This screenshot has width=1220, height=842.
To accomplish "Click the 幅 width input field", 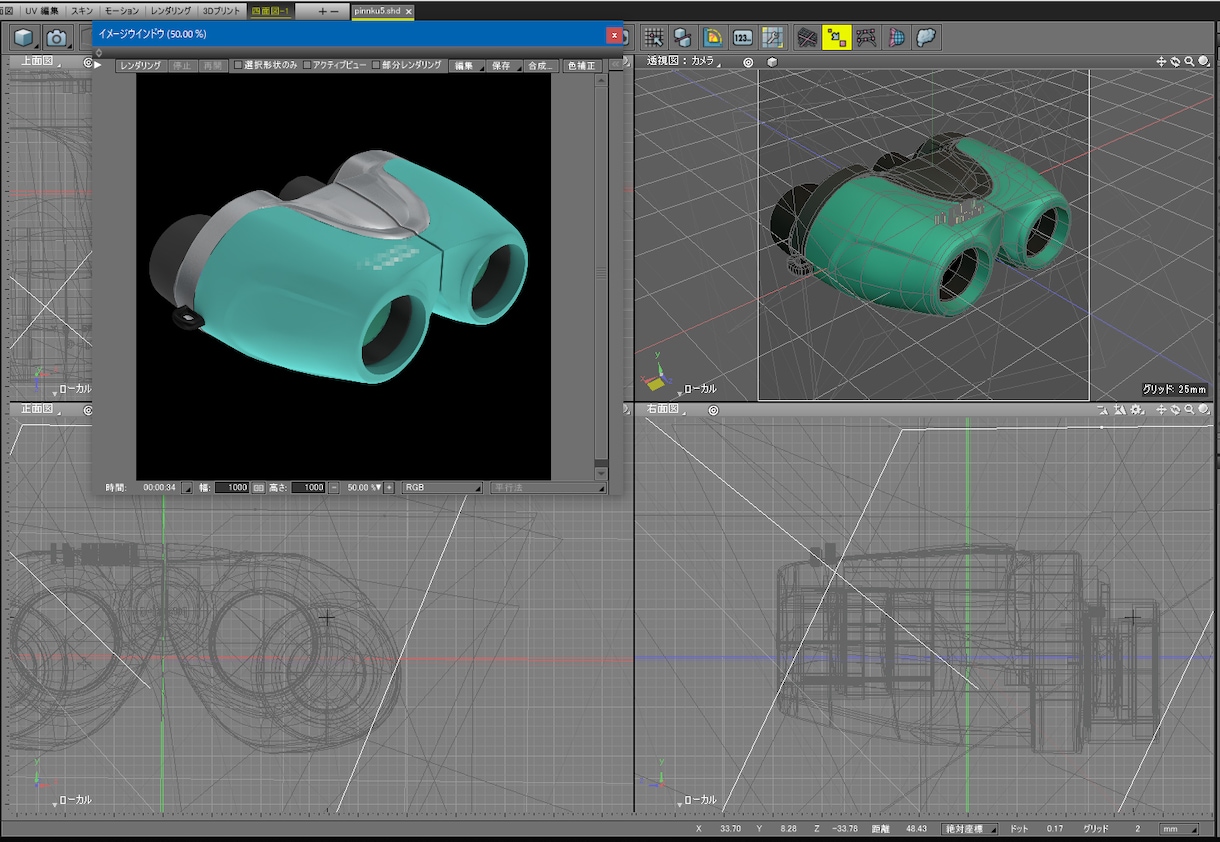I will click(x=232, y=487).
